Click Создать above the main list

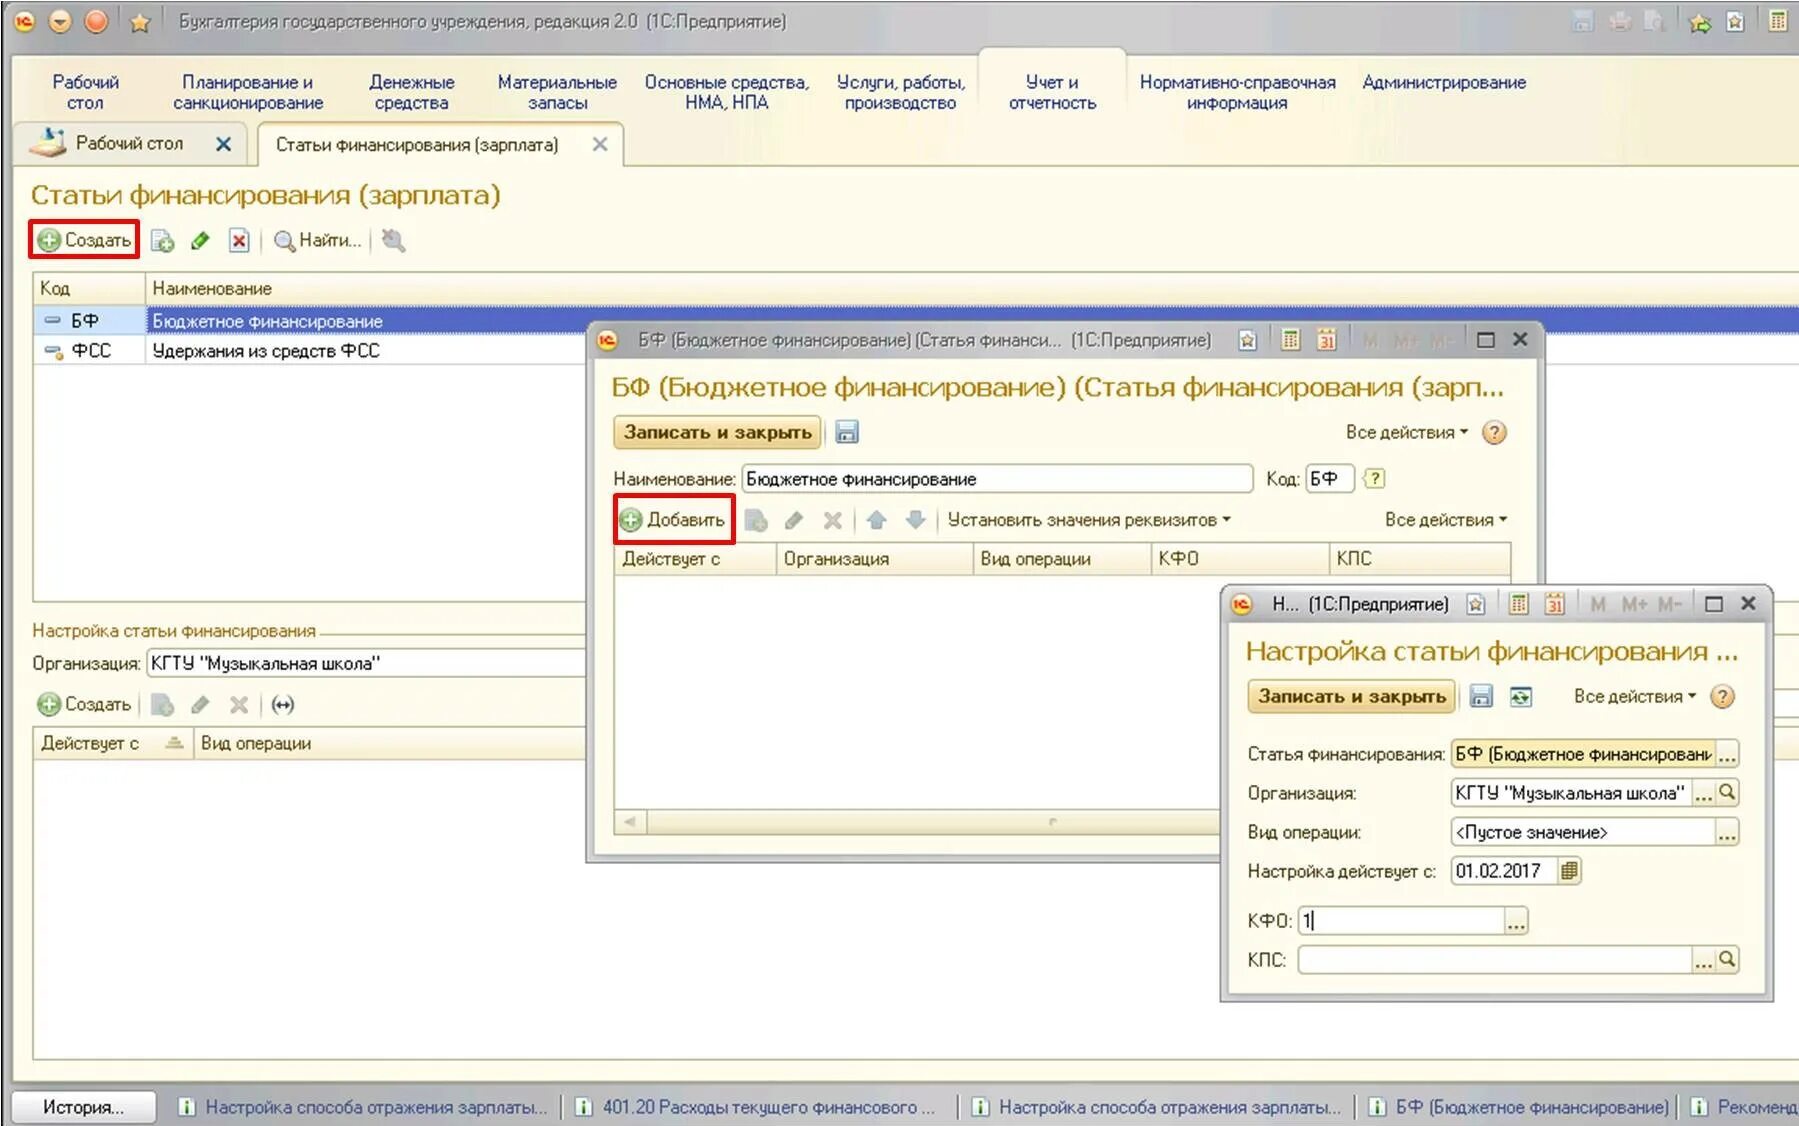tap(85, 240)
